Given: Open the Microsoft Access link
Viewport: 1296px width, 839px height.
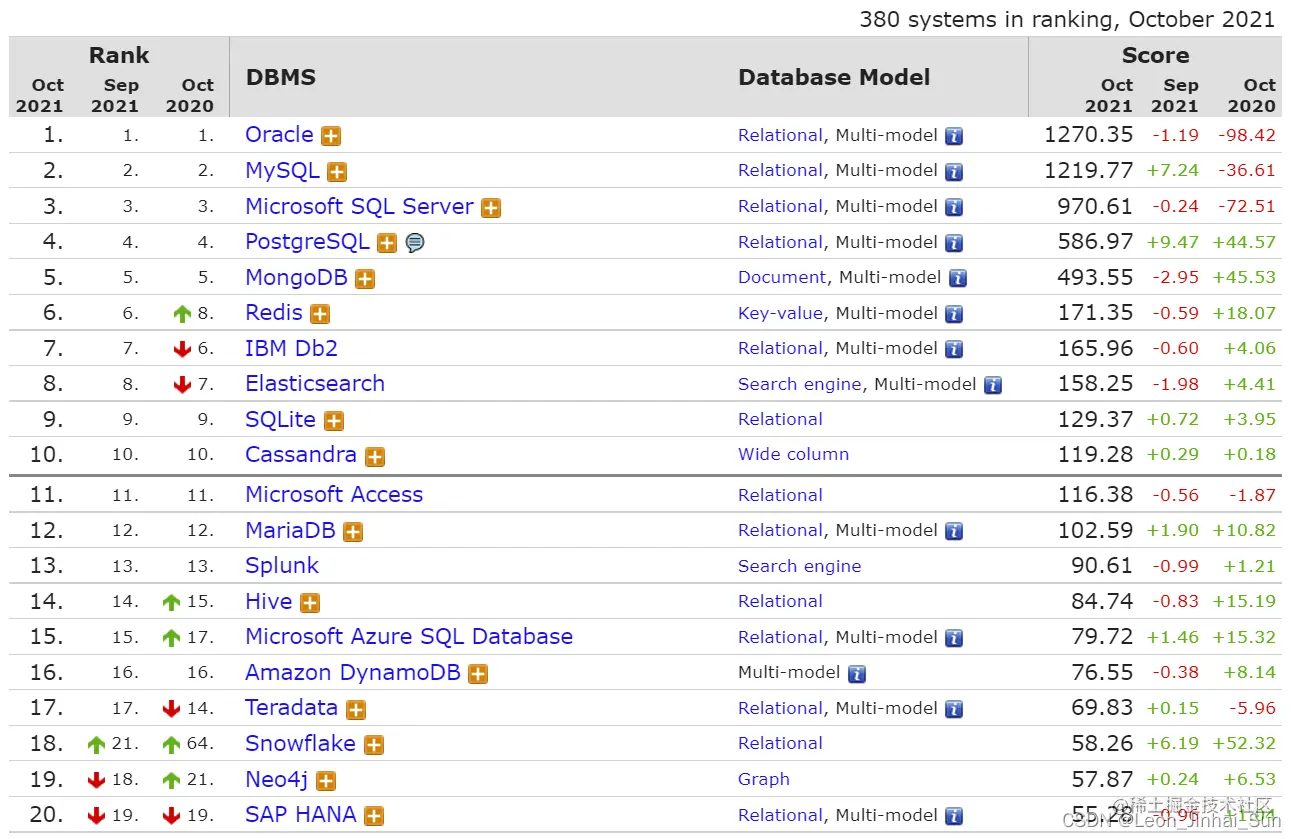Looking at the screenshot, I should [334, 494].
